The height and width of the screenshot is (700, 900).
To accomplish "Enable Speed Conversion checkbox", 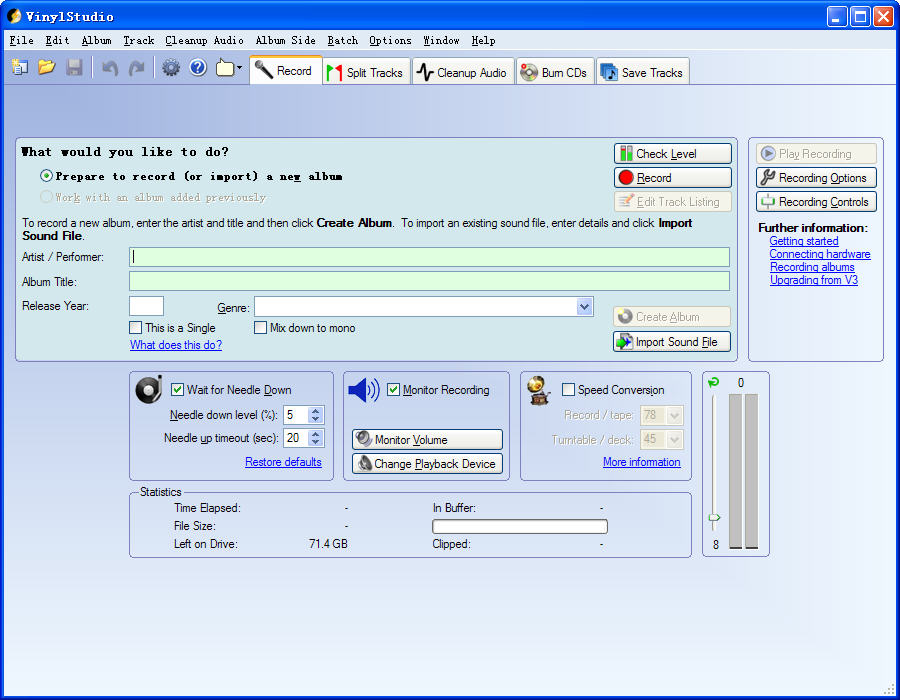I will tap(568, 390).
